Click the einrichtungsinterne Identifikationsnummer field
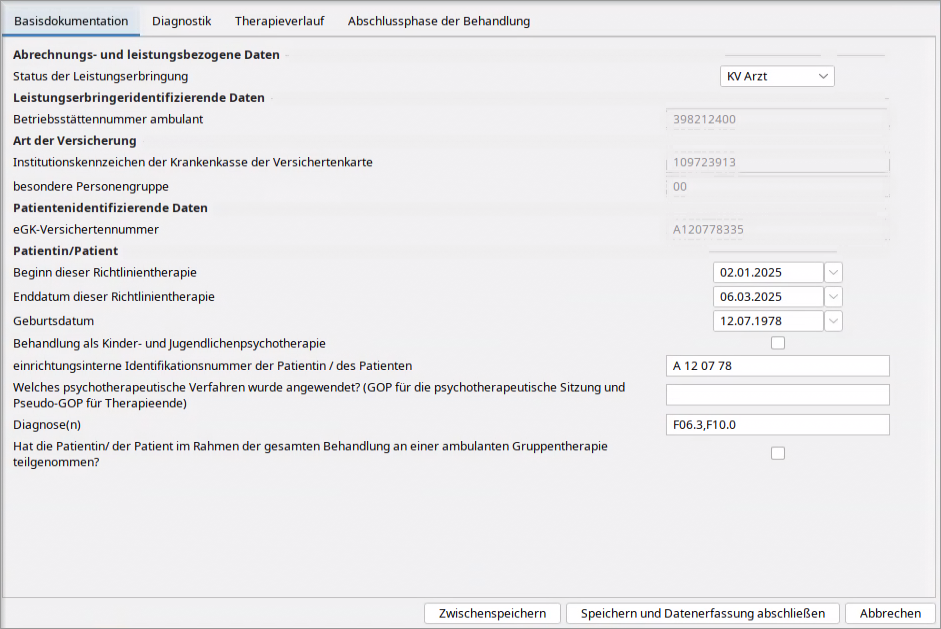The image size is (941, 629). [778, 366]
